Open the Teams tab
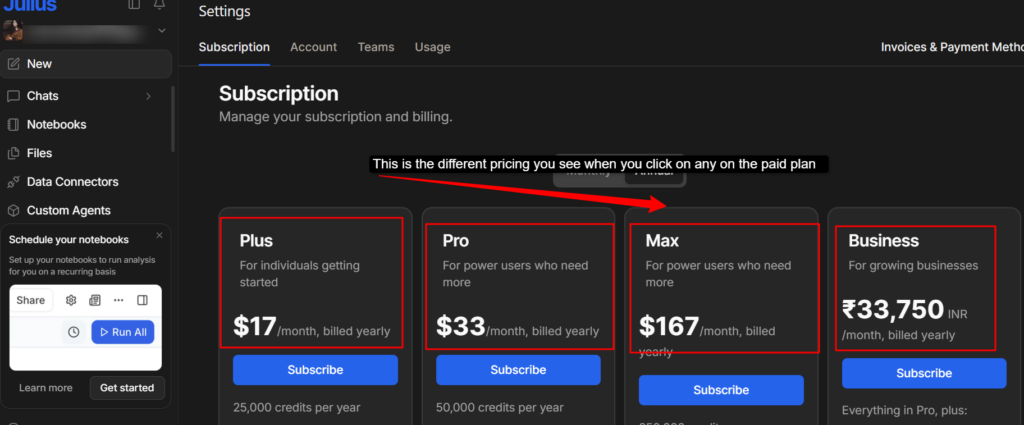Viewport: 1024px width, 425px height. tap(376, 47)
